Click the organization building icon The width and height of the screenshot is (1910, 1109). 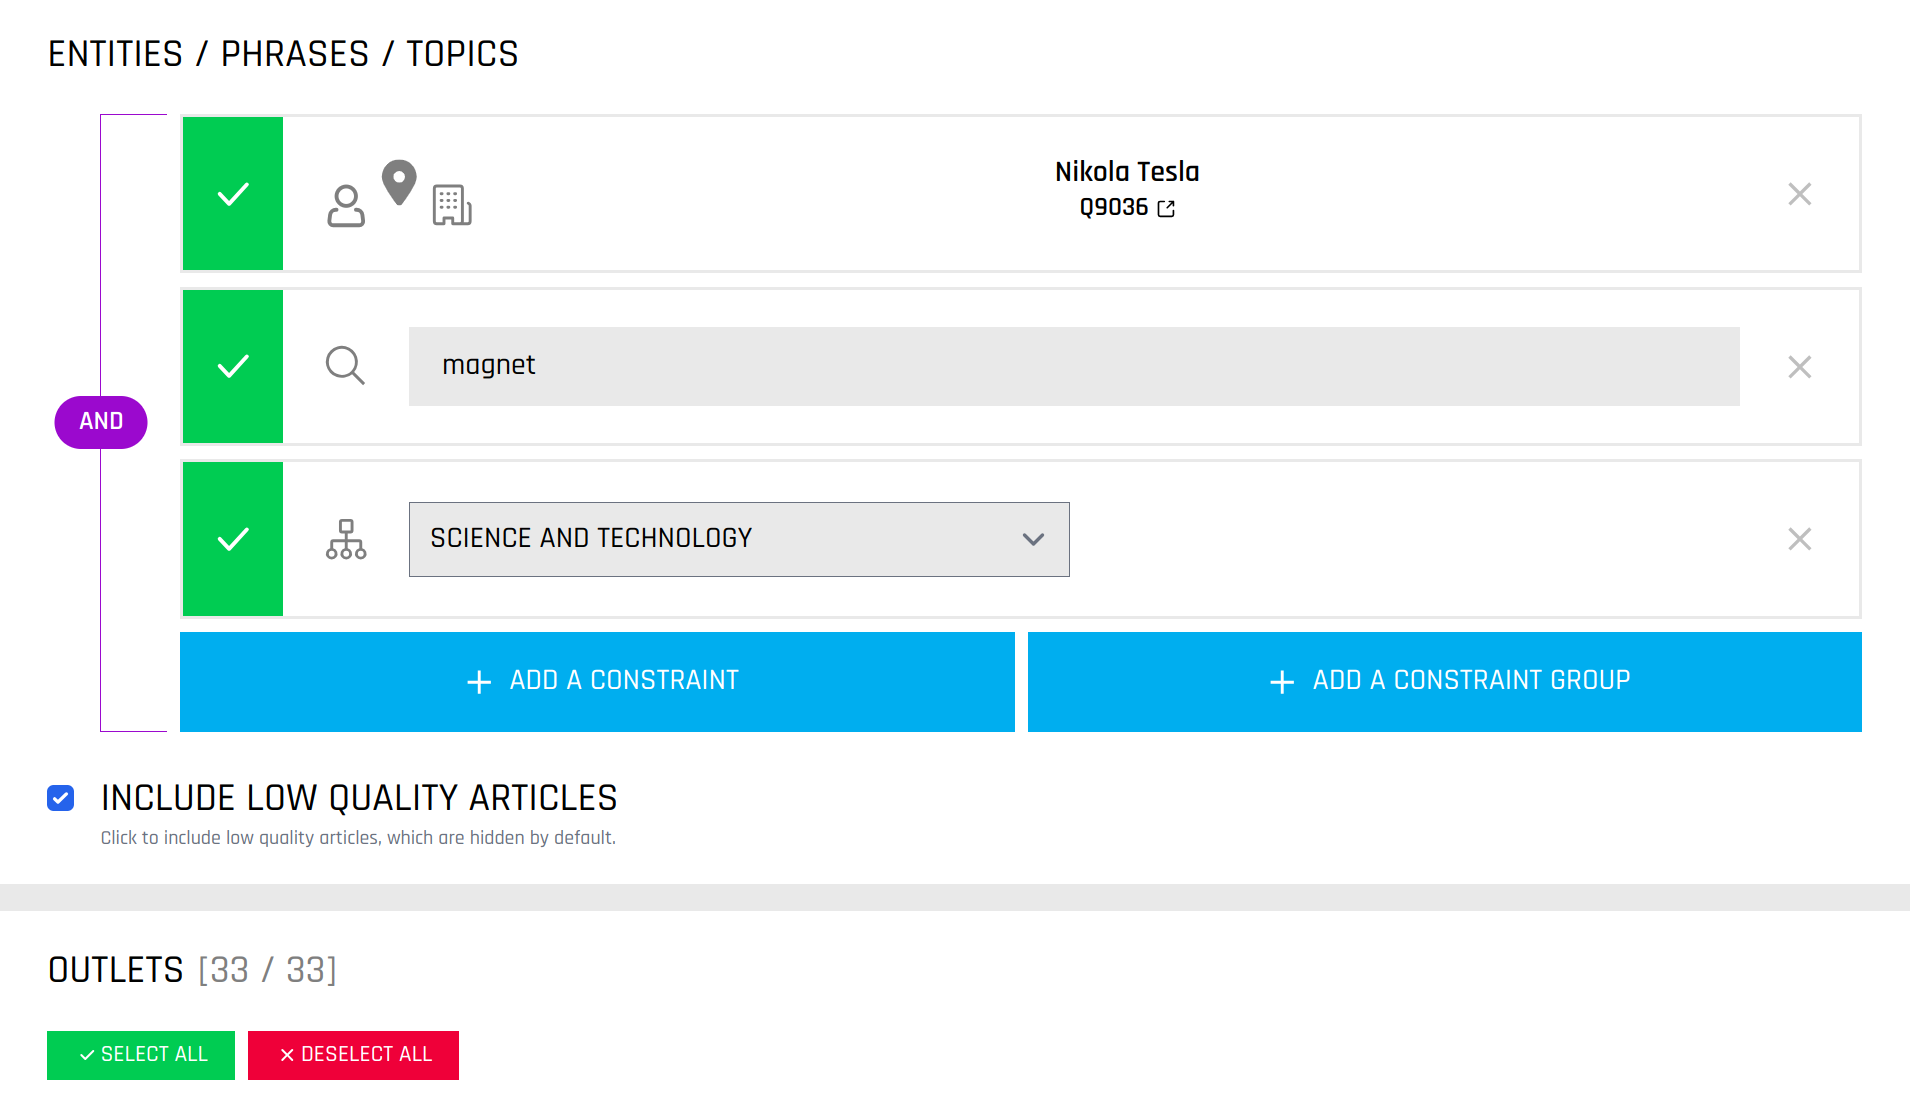point(452,205)
